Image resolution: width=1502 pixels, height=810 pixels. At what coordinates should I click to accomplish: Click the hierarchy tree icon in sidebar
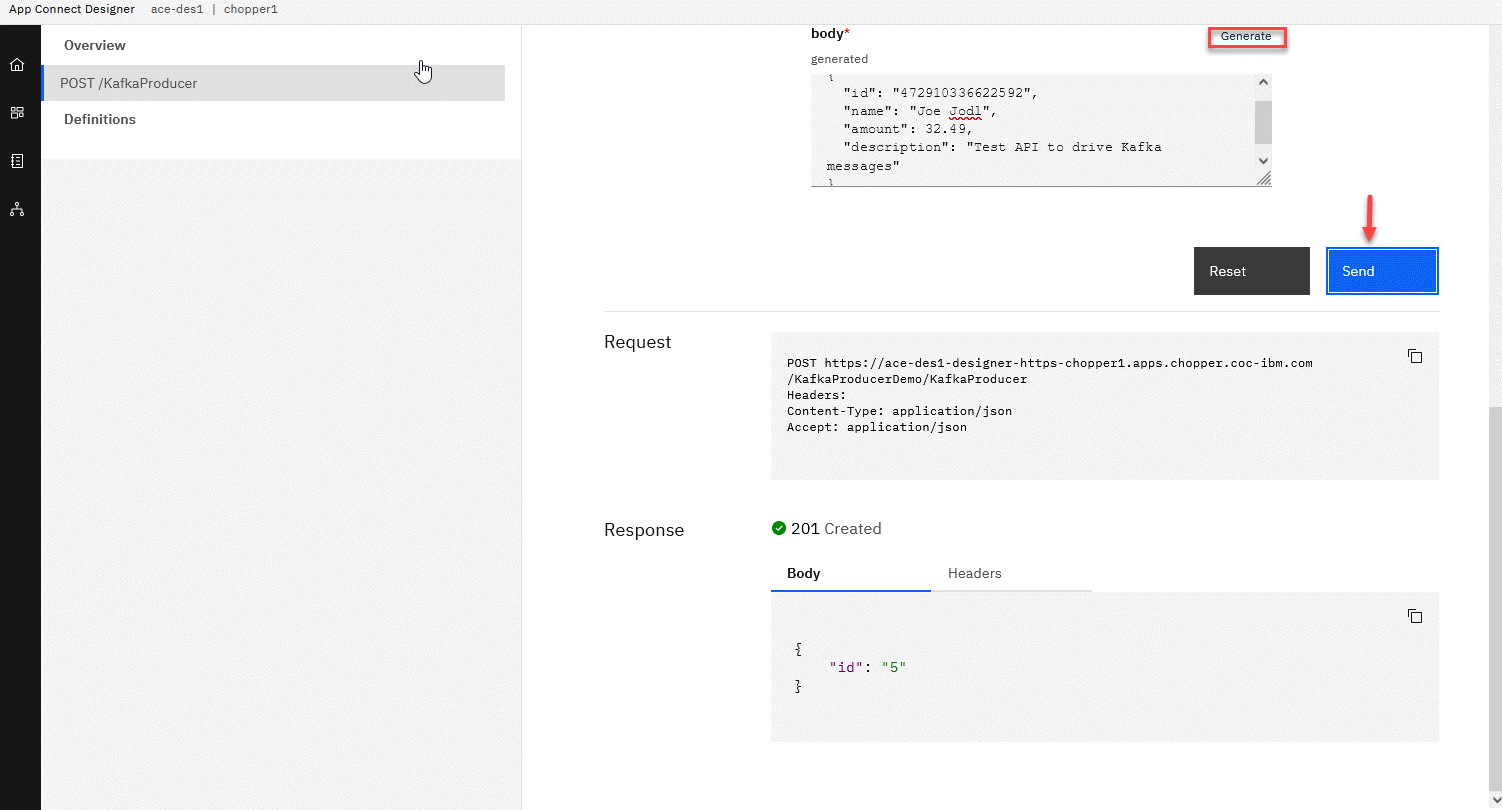[17, 209]
